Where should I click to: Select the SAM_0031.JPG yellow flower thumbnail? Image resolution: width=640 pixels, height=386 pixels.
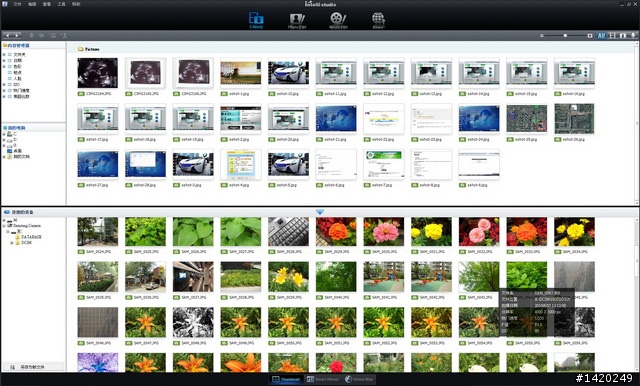coord(431,231)
